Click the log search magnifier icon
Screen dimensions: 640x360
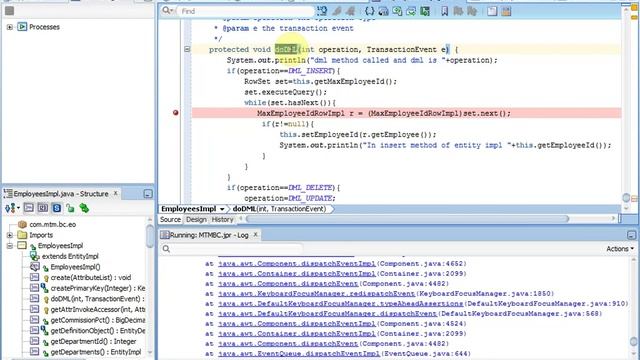point(166,249)
